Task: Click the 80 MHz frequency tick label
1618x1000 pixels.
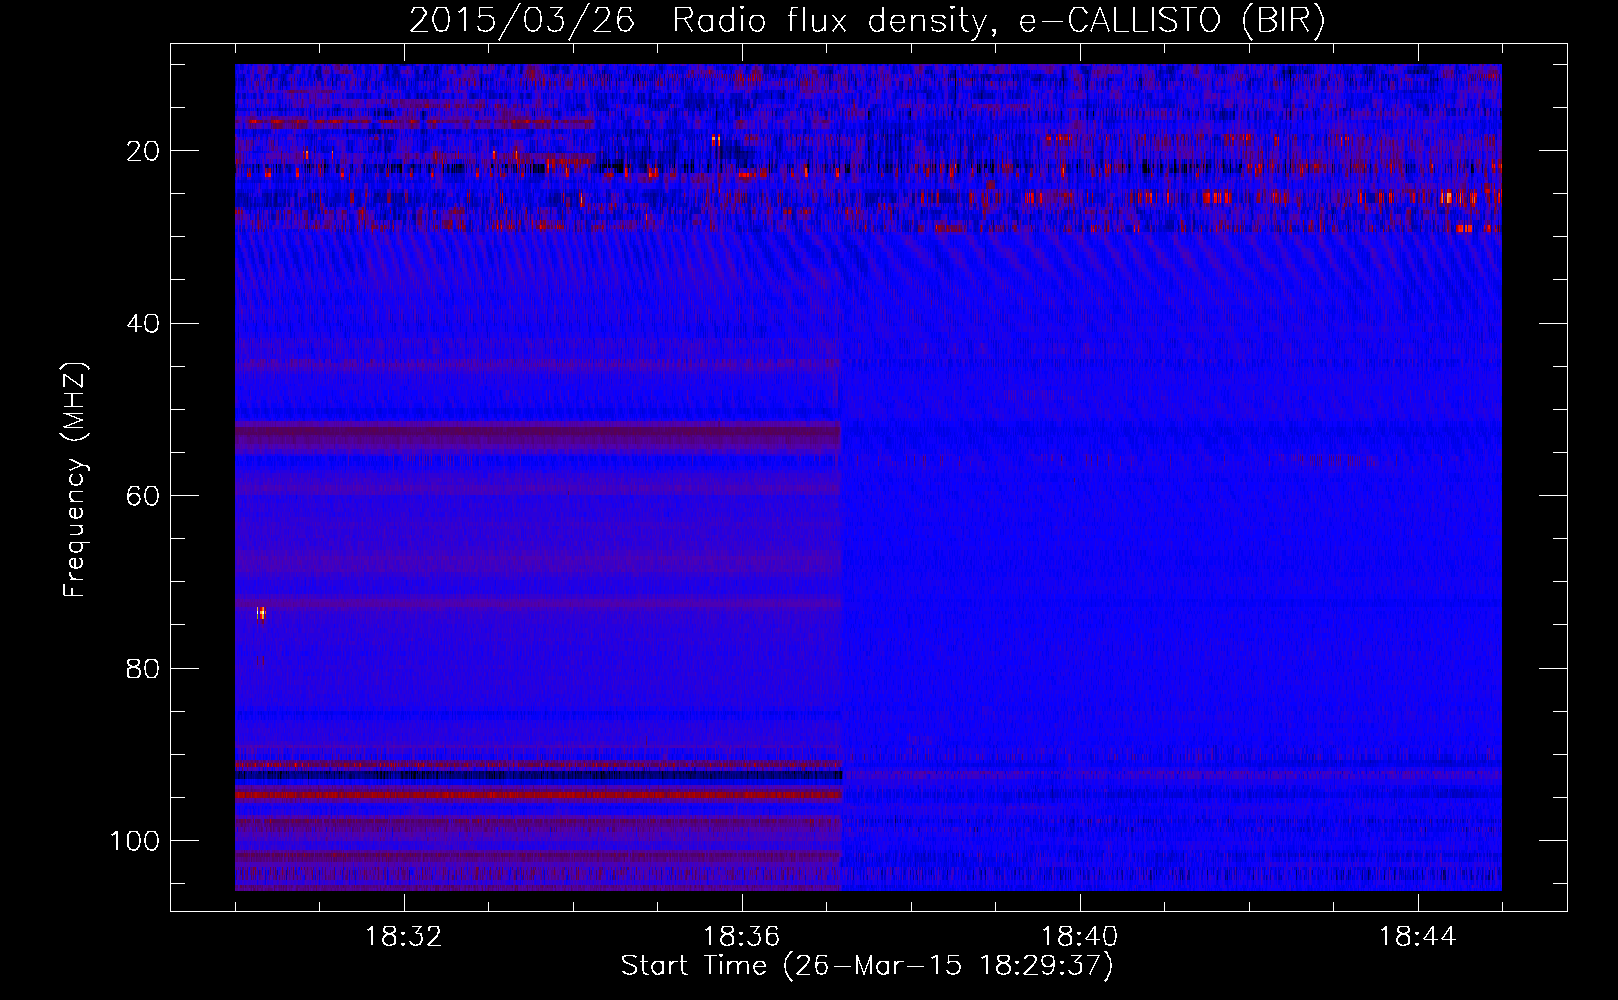Action: tap(144, 668)
